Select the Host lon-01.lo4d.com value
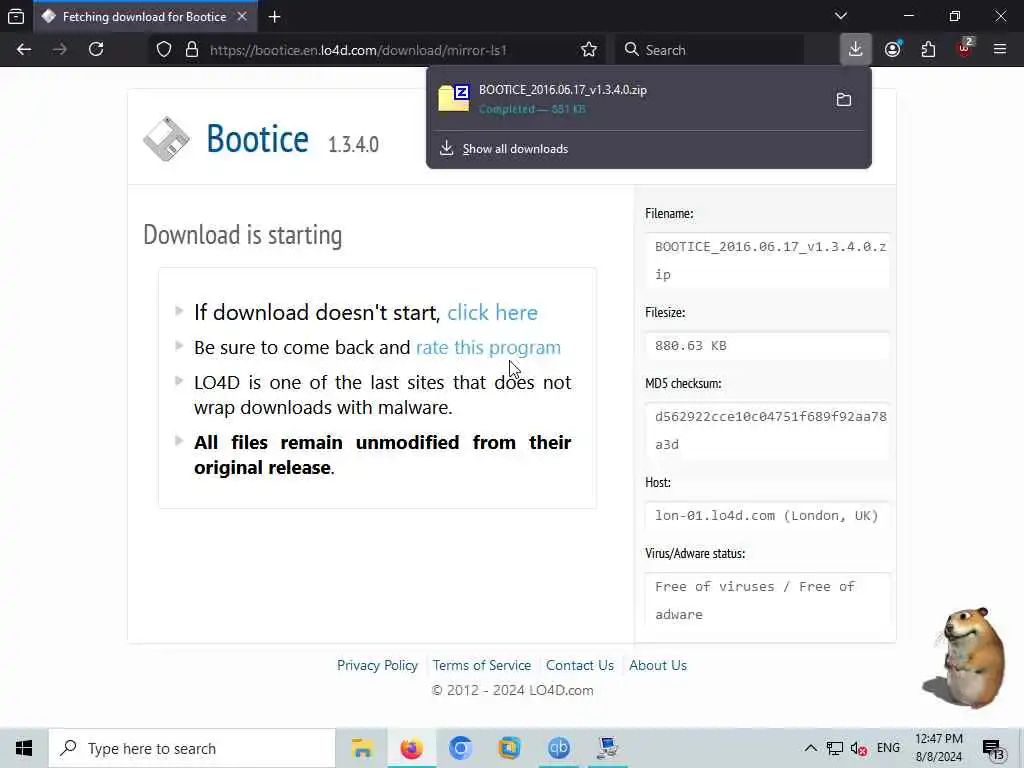Viewport: 1024px width, 768px height. (768, 515)
